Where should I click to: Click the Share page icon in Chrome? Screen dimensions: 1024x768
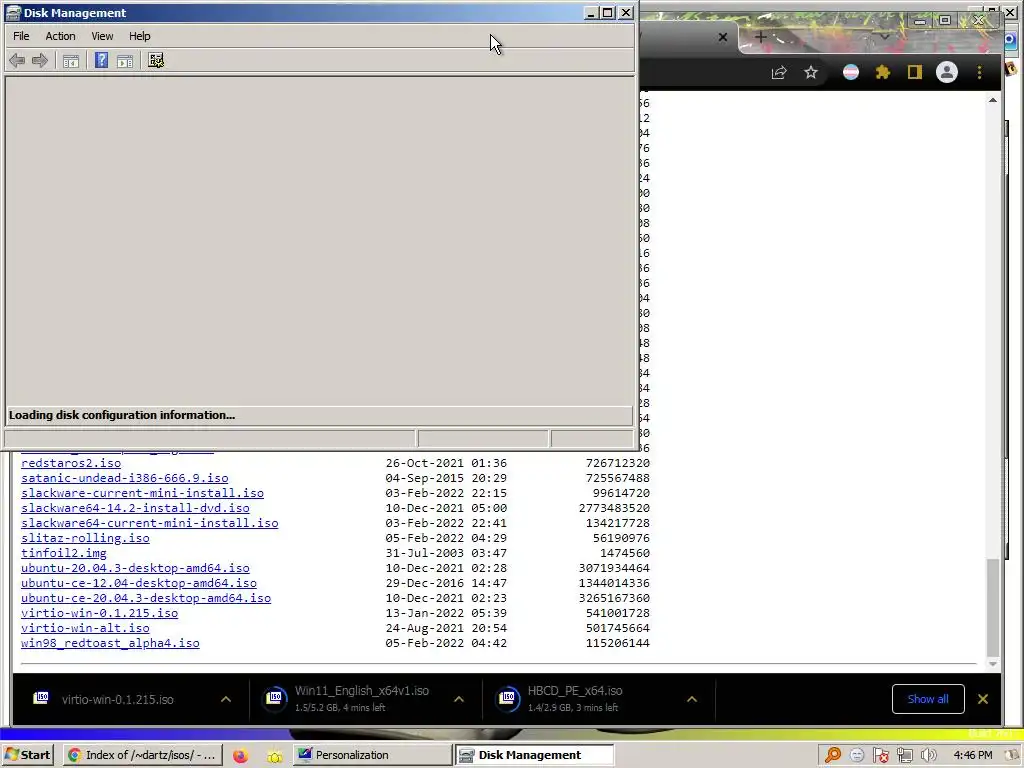coord(778,72)
